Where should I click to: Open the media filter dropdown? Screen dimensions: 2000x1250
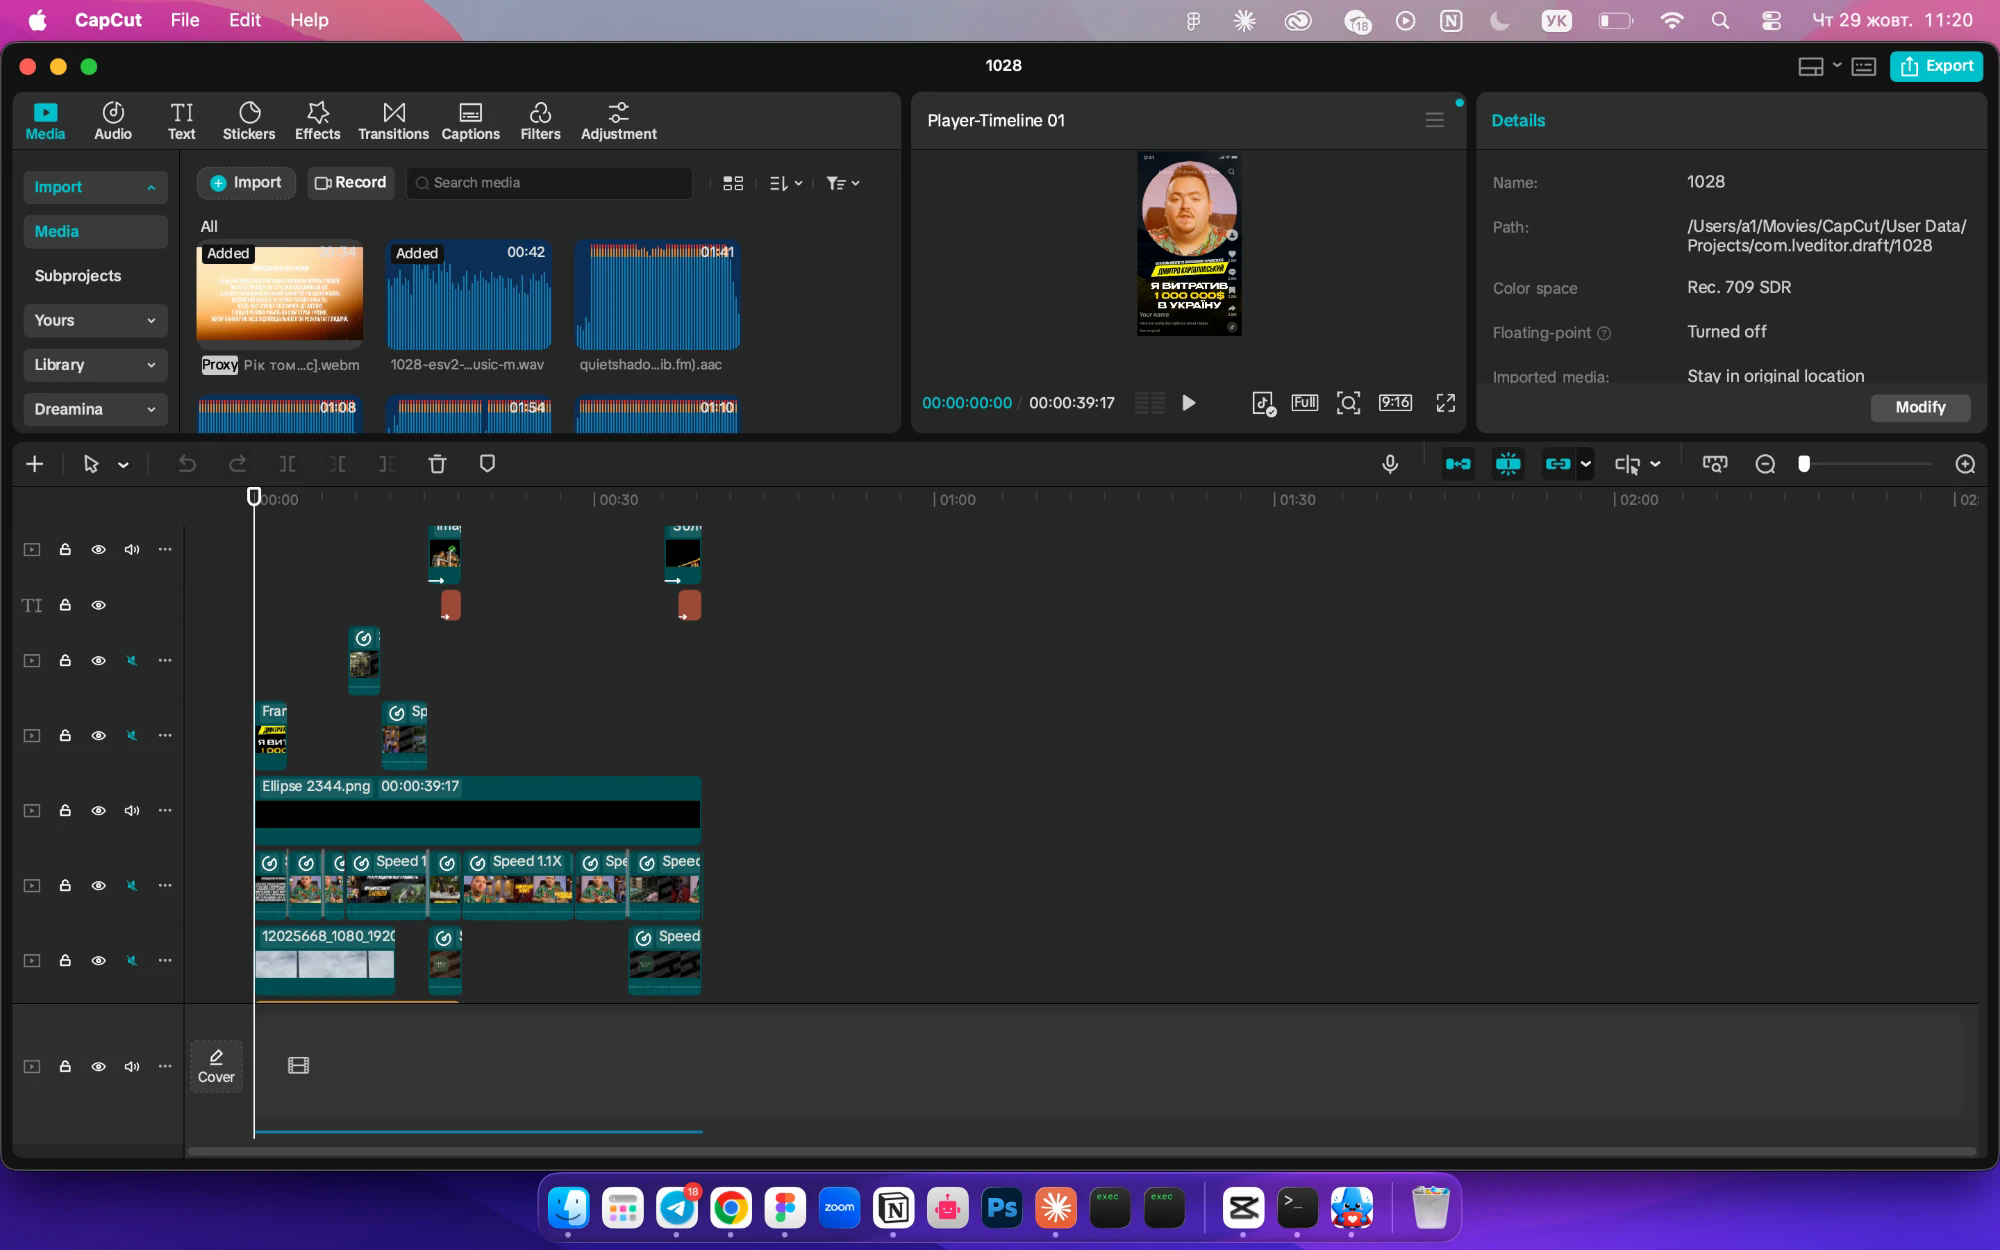pyautogui.click(x=843, y=183)
